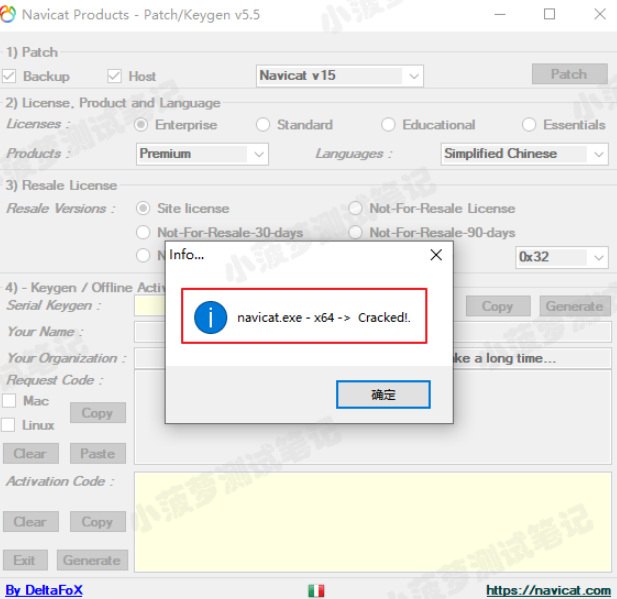Enable the Linux checkbox
Viewport: 617px width, 599px height.
[8, 425]
